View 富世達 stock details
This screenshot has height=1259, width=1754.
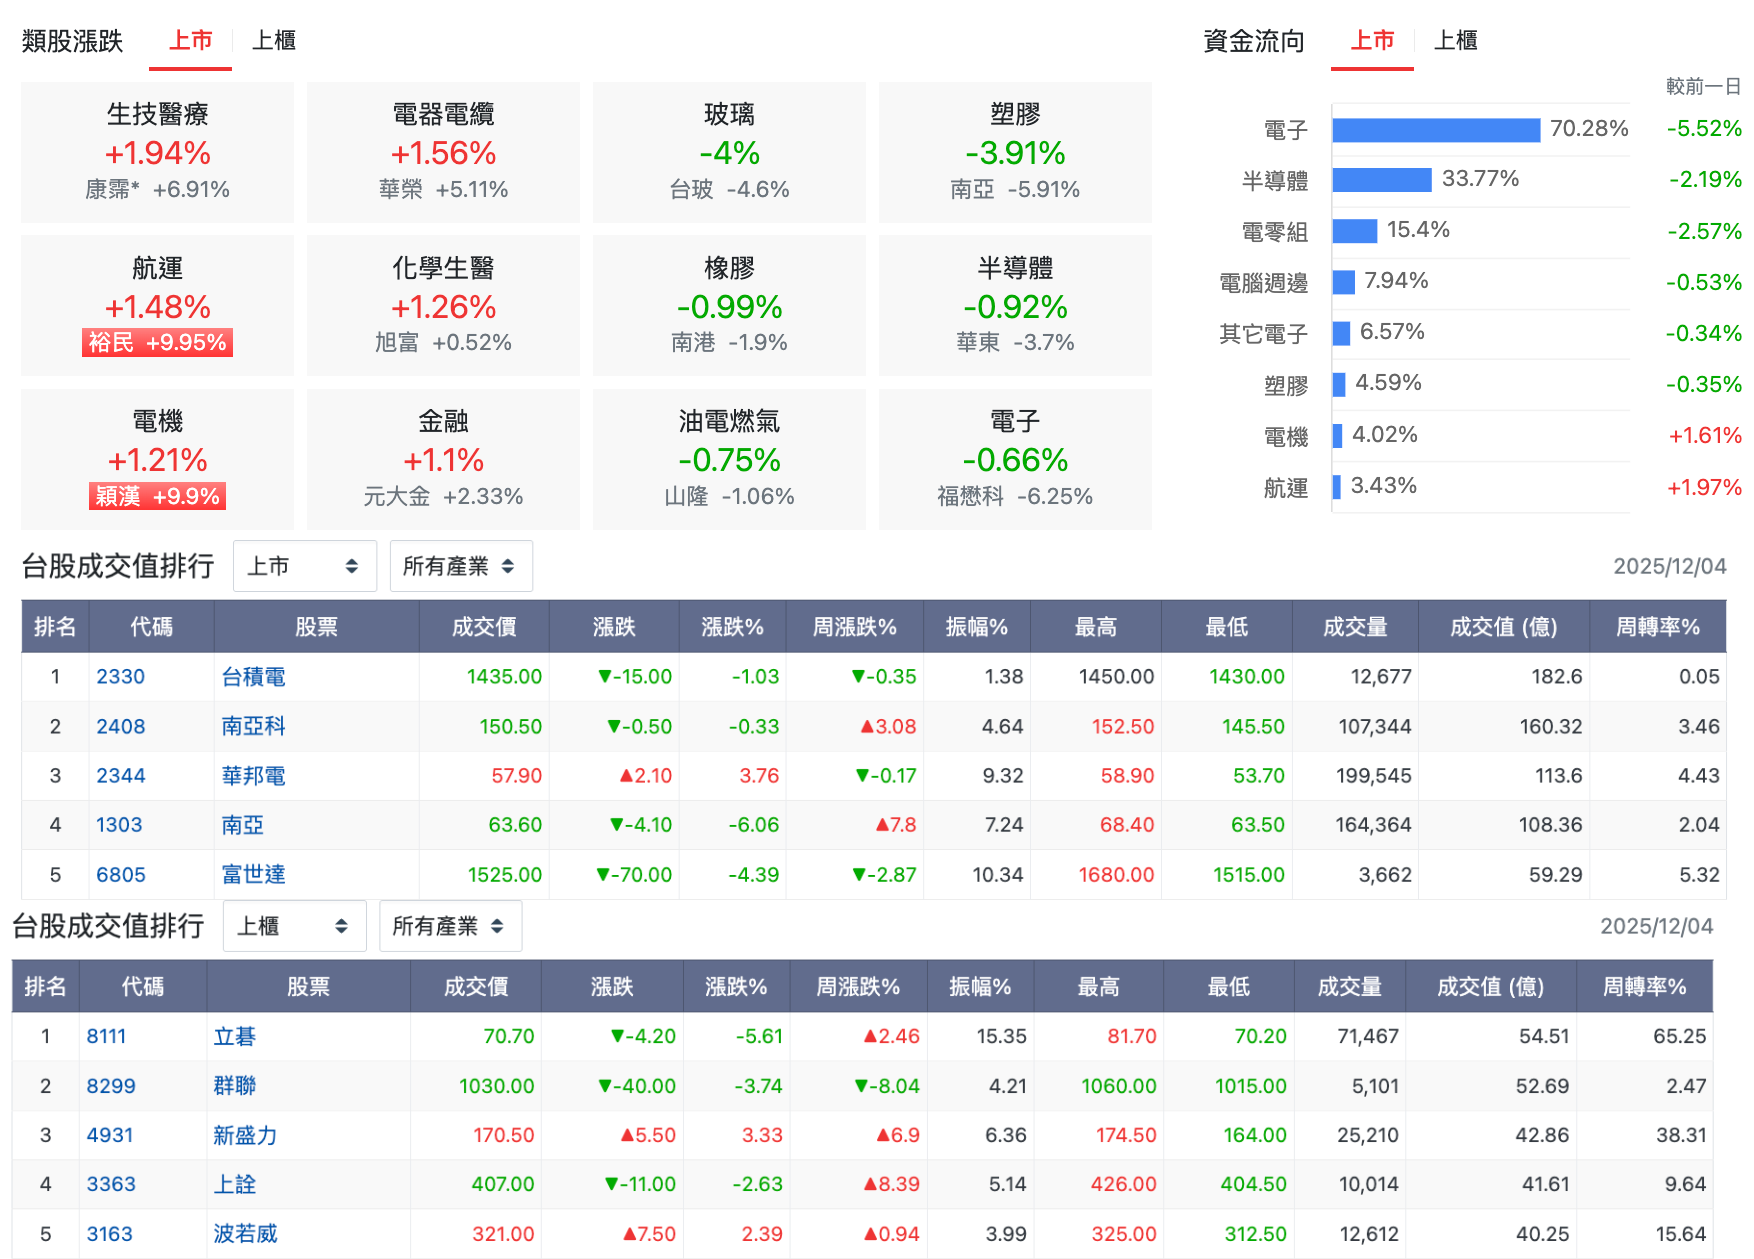(252, 874)
